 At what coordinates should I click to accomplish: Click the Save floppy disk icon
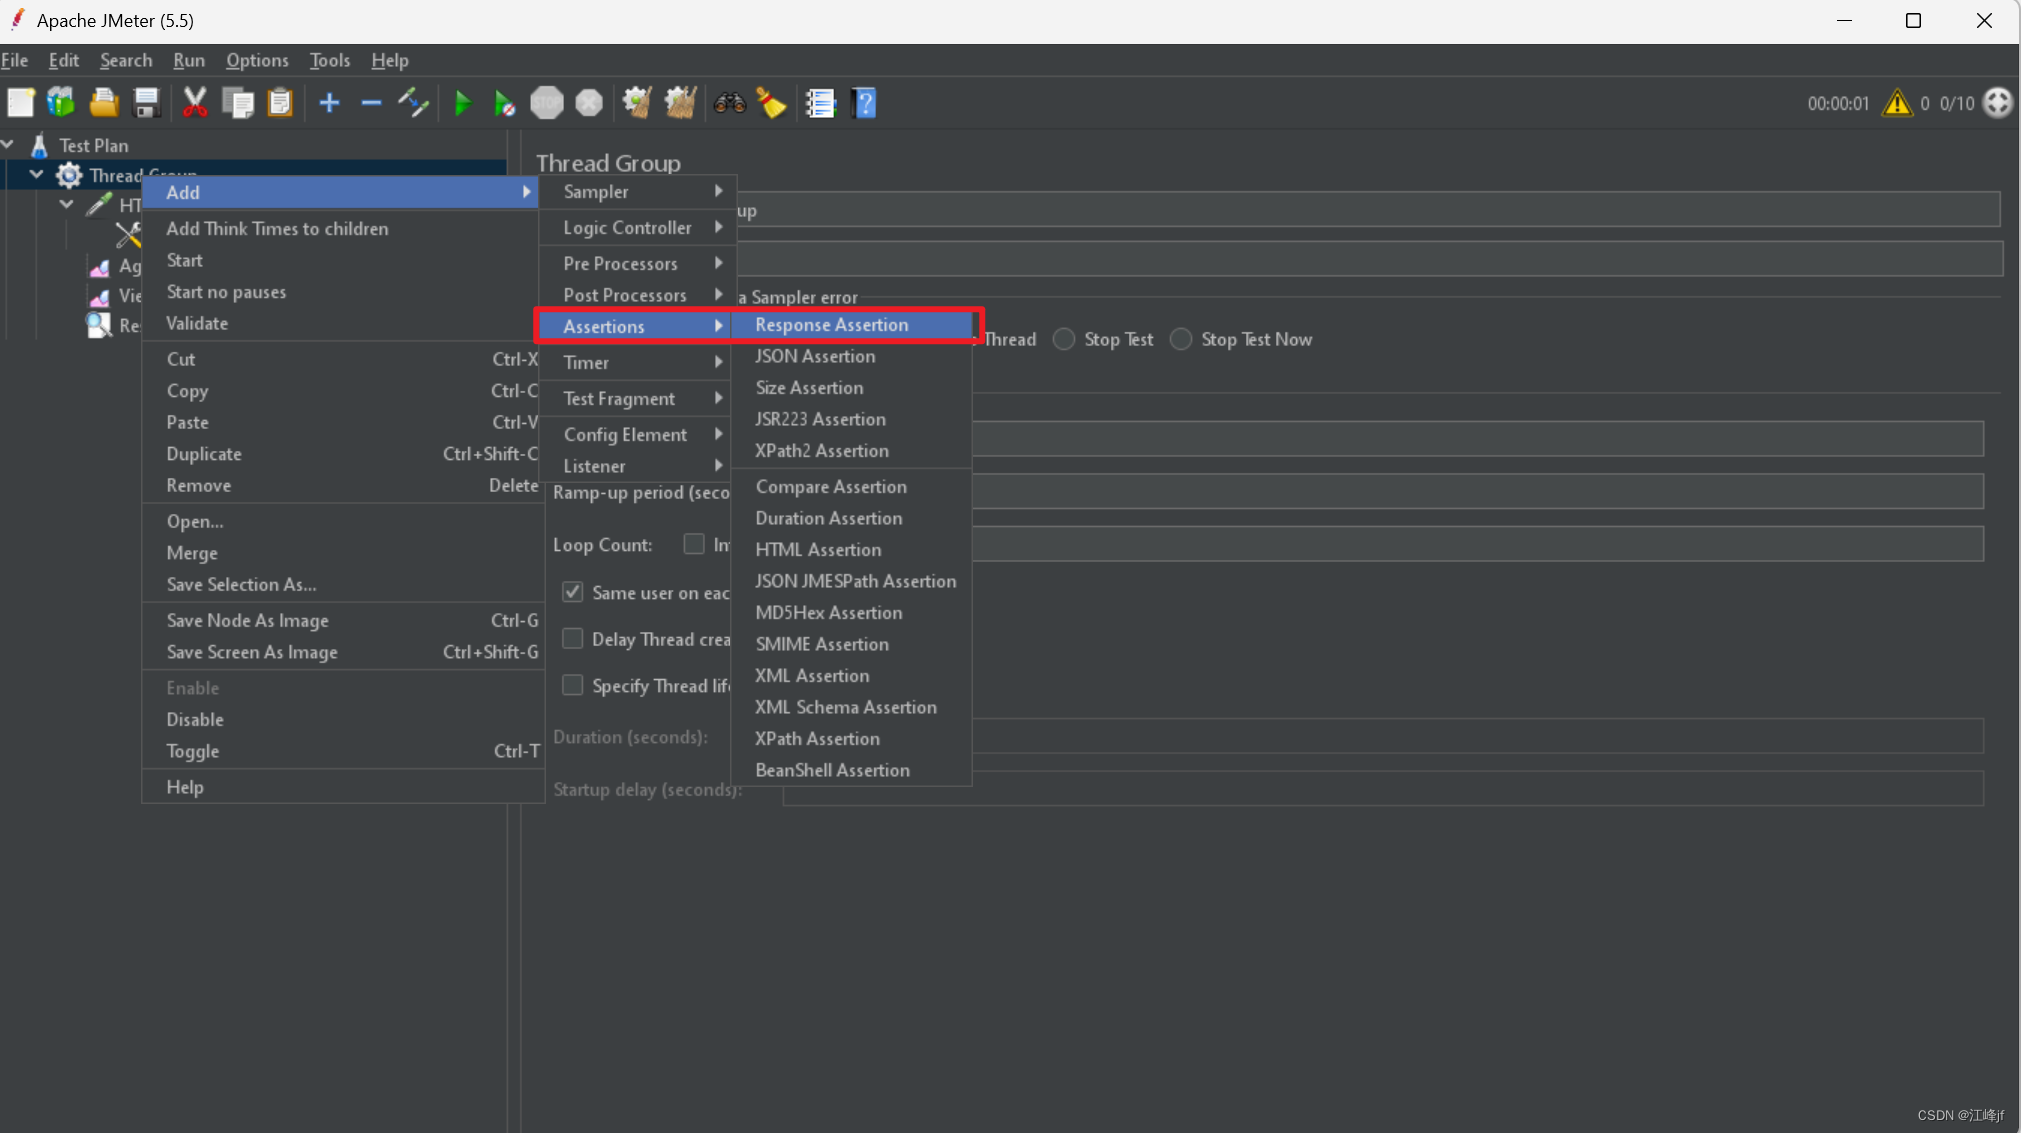click(x=147, y=103)
